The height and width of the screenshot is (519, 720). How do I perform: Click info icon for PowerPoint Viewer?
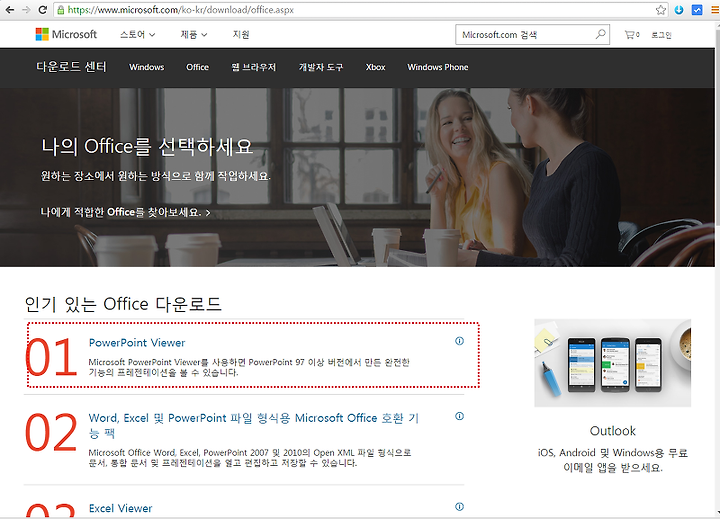[459, 341]
